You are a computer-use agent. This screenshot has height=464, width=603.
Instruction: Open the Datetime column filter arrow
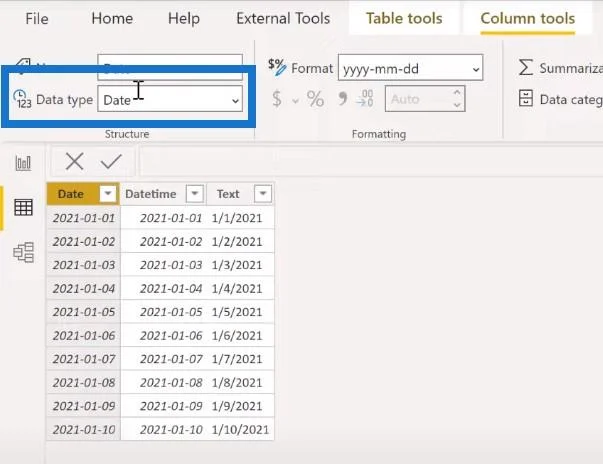[x=195, y=193]
